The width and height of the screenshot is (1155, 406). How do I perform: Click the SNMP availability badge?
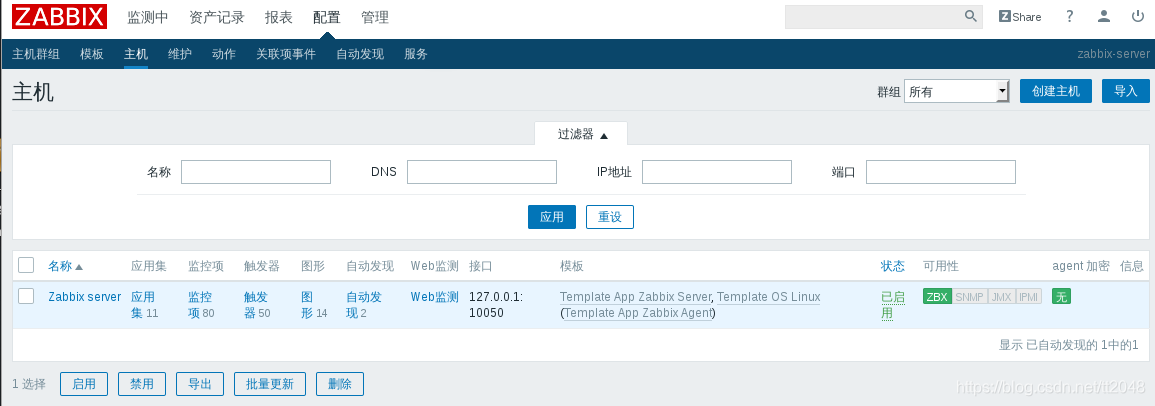(969, 297)
